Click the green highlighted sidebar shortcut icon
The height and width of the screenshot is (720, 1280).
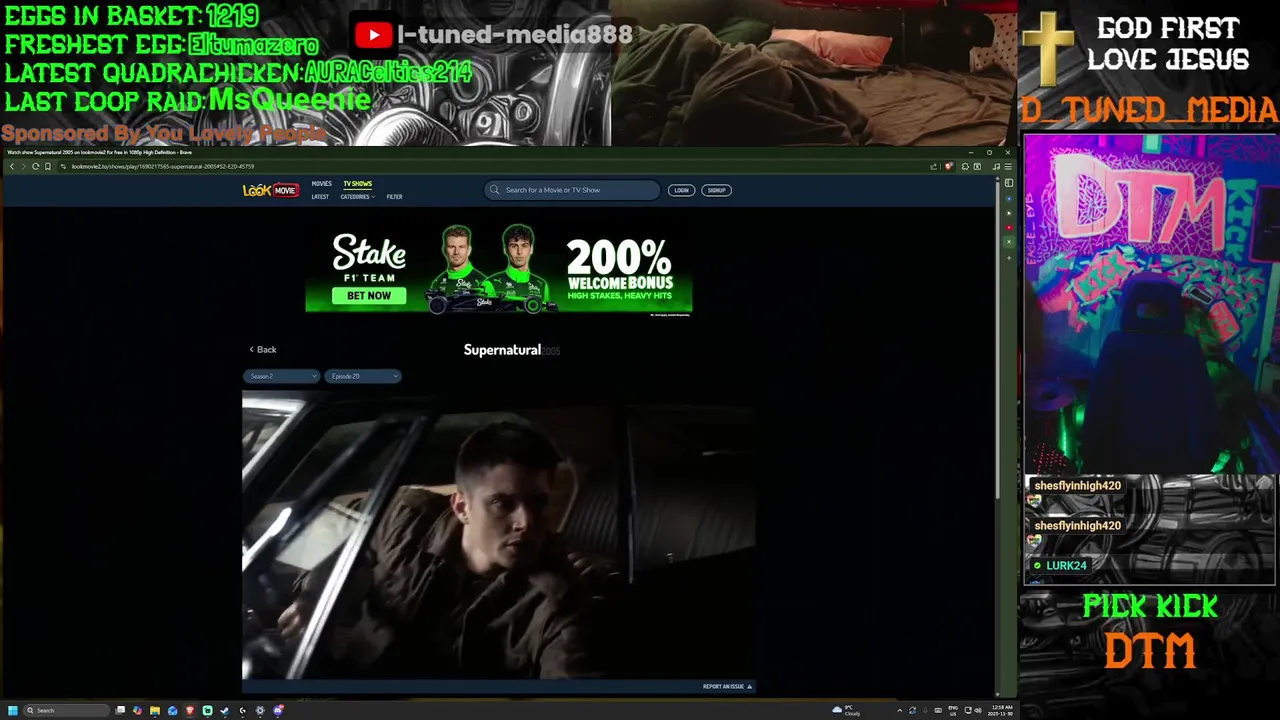(x=1009, y=242)
